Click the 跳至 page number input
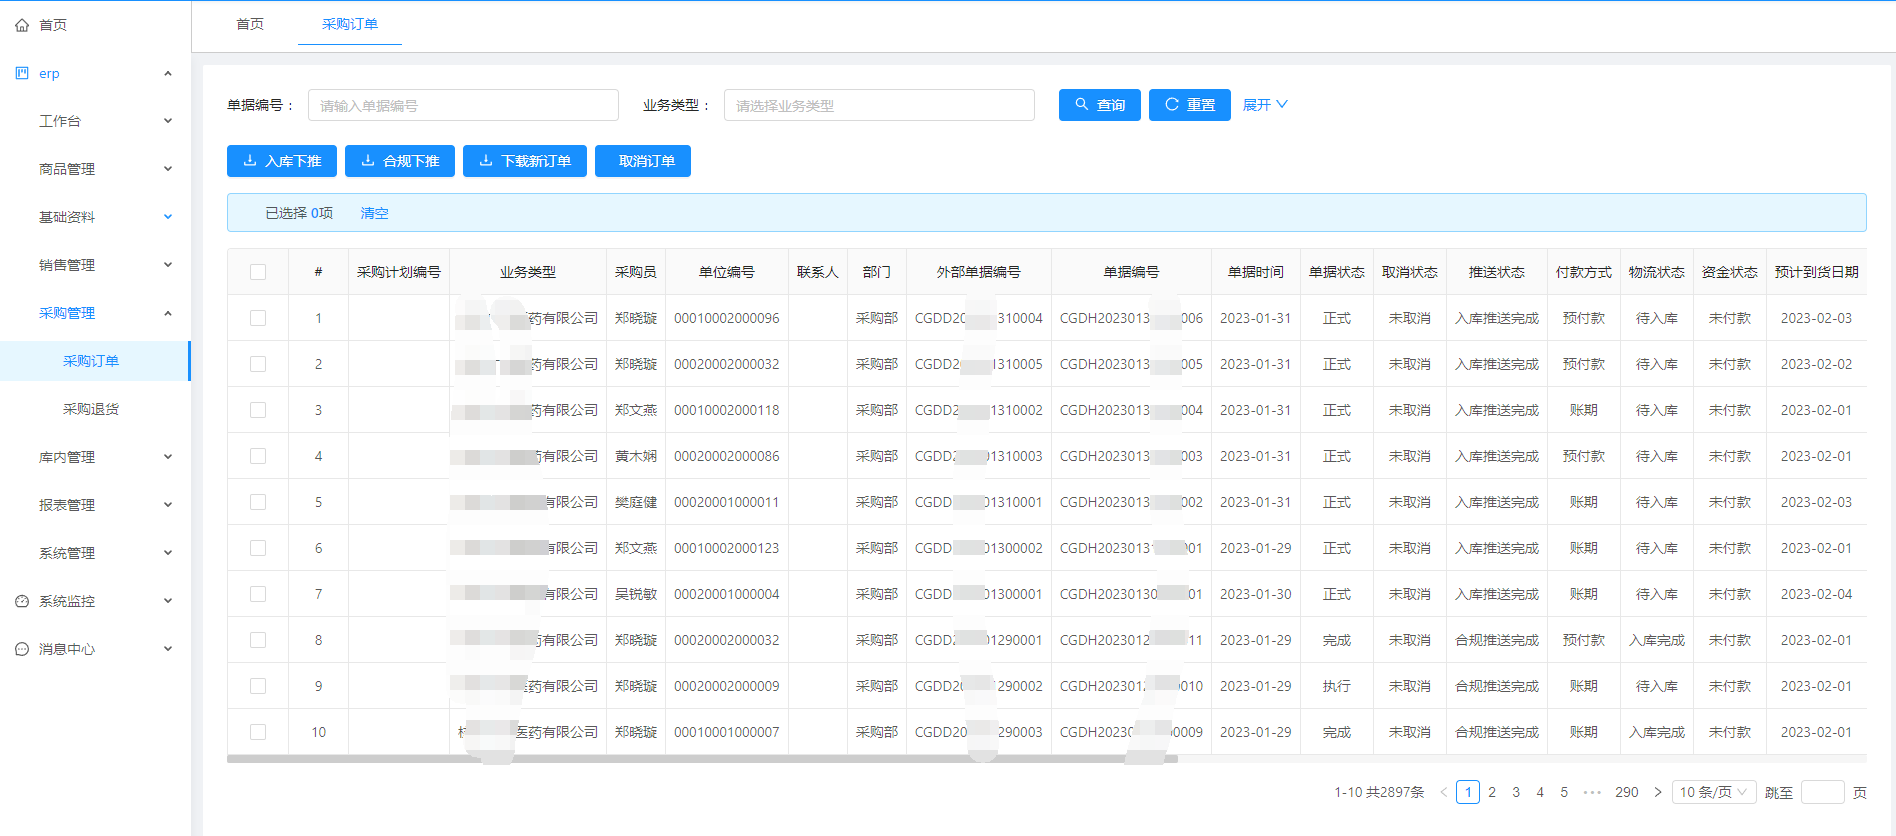The width and height of the screenshot is (1896, 836). tap(1822, 792)
